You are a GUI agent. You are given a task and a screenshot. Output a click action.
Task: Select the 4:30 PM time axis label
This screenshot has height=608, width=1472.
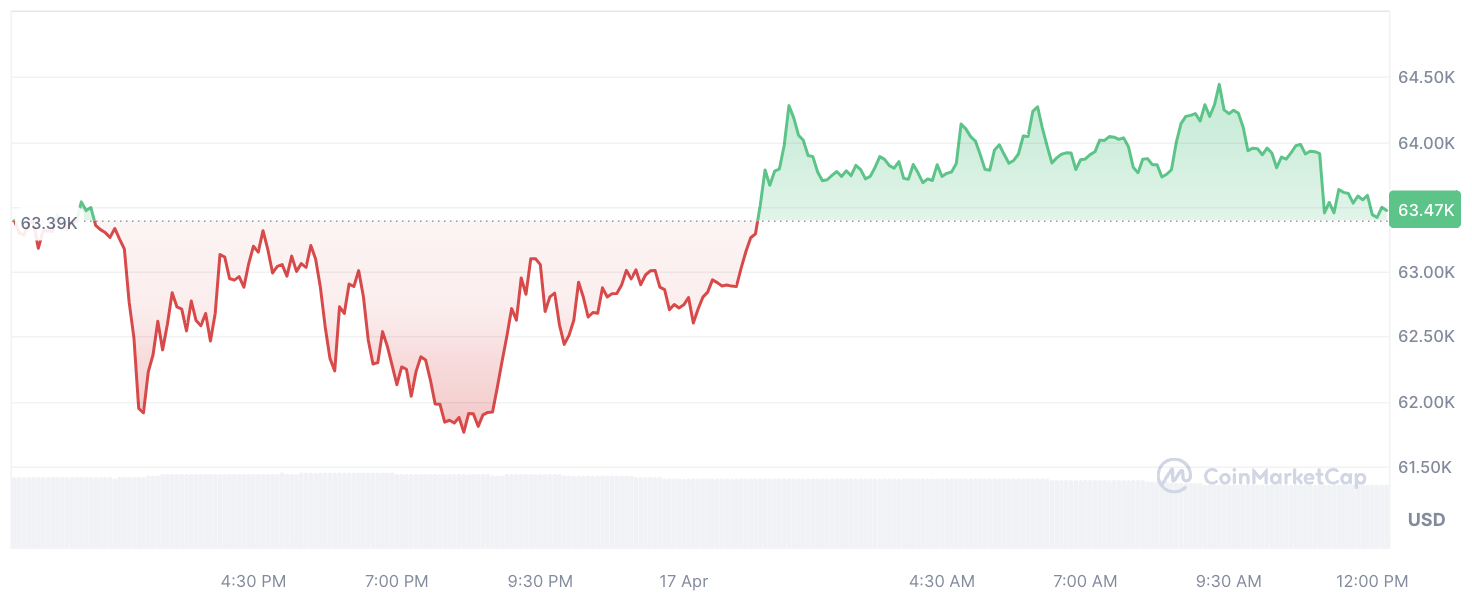(x=254, y=581)
